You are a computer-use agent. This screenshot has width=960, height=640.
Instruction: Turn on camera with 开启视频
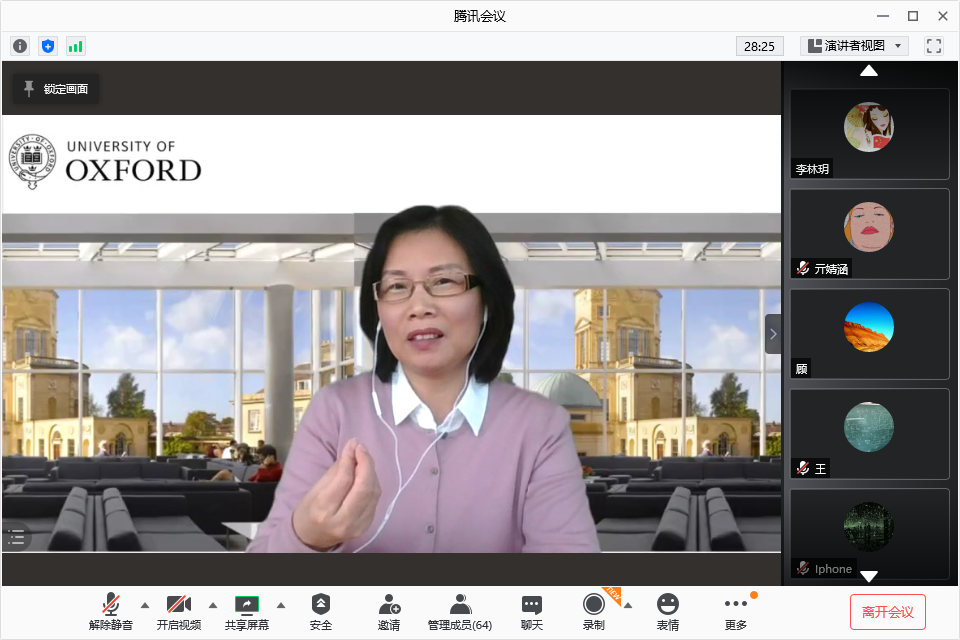tap(179, 611)
